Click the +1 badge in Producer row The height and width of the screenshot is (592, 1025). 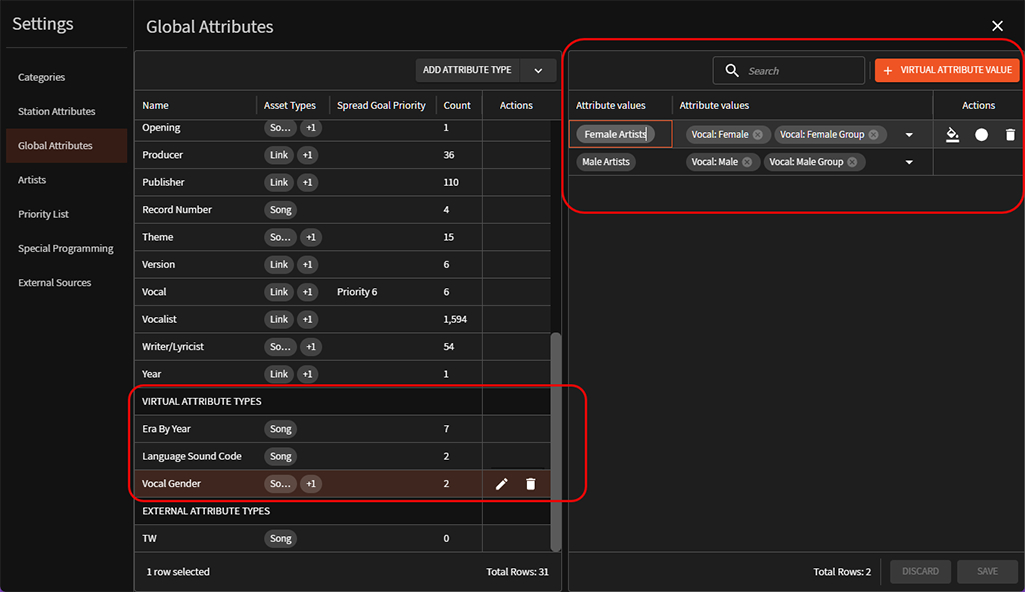pos(308,155)
